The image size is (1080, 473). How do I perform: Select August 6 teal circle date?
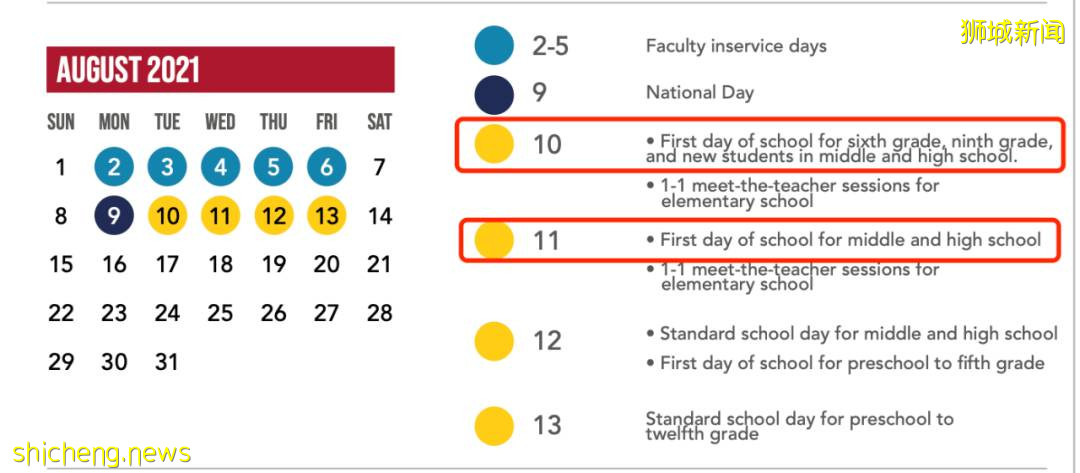coord(326,167)
